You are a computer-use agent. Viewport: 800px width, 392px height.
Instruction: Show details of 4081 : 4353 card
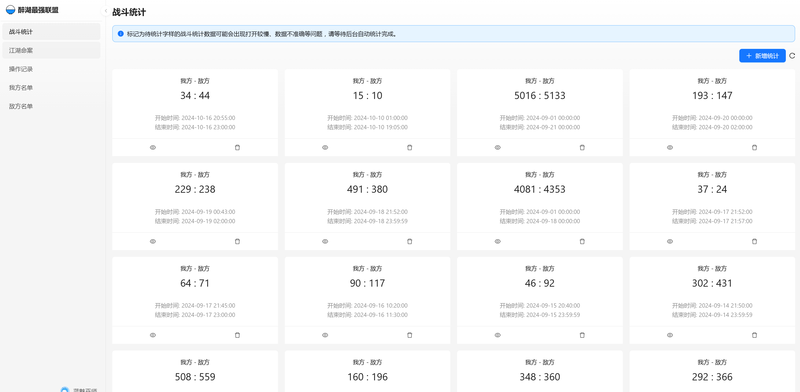[497, 241]
